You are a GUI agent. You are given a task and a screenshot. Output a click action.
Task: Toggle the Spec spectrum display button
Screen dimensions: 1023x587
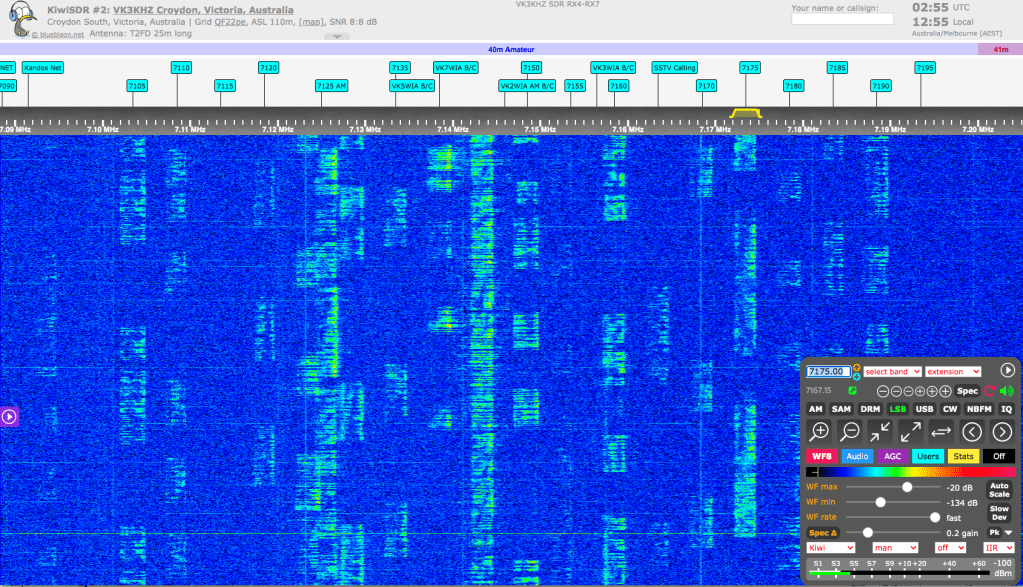point(967,391)
